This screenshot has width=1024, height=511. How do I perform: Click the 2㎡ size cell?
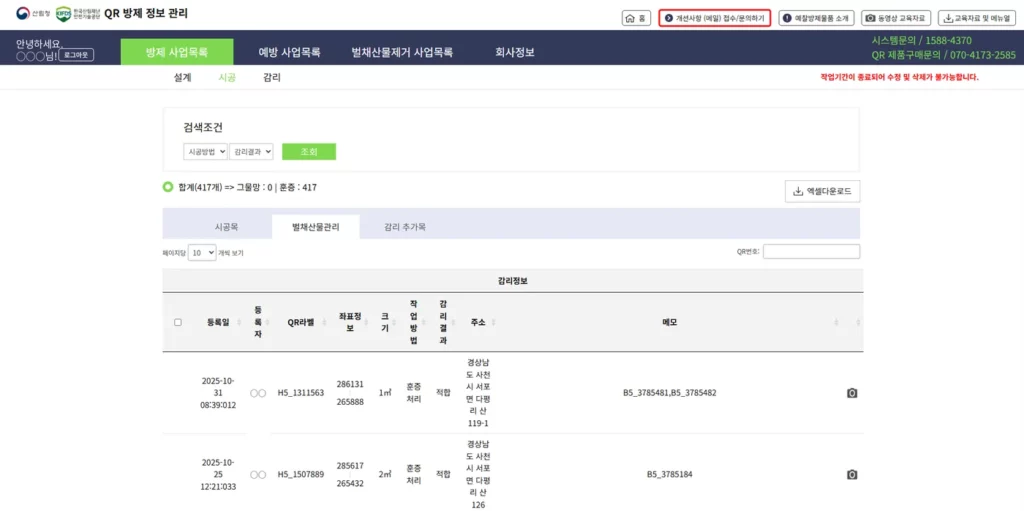385,474
